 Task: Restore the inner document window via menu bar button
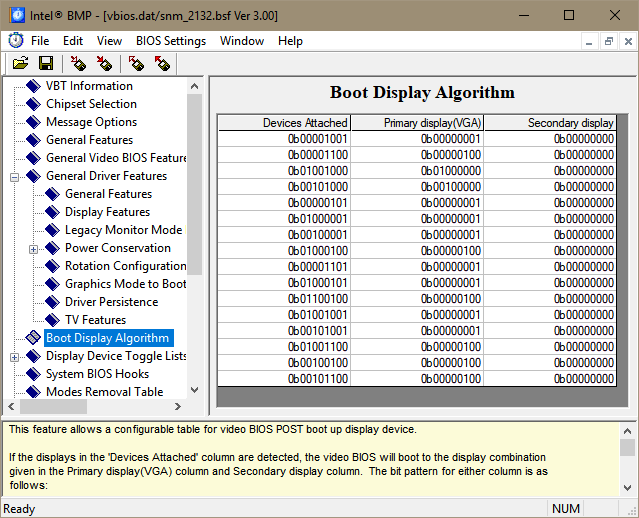pyautogui.click(x=609, y=41)
